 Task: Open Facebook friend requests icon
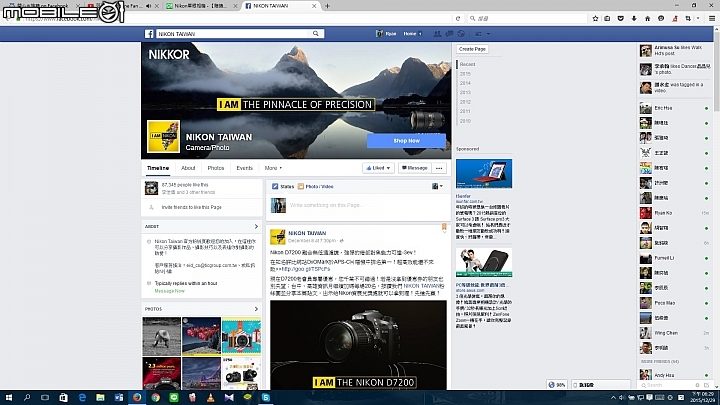pos(437,34)
